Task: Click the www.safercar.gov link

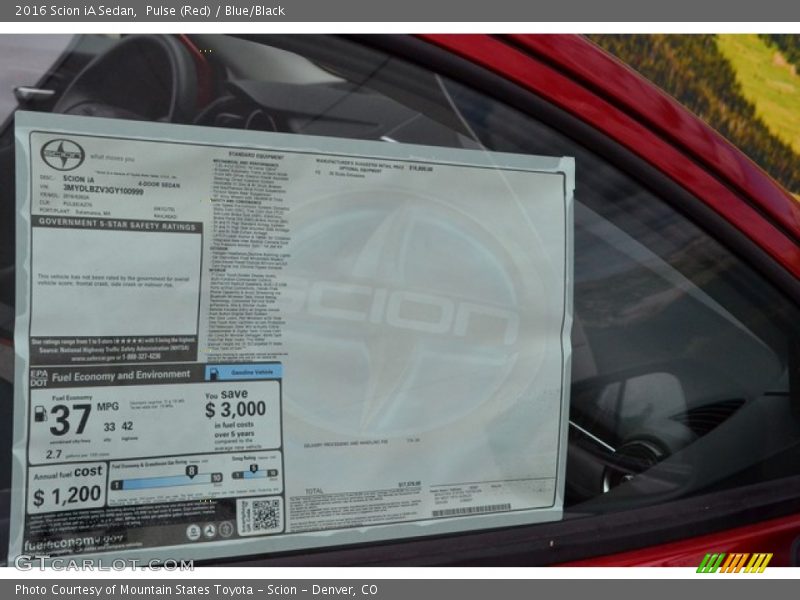Action: tap(78, 356)
